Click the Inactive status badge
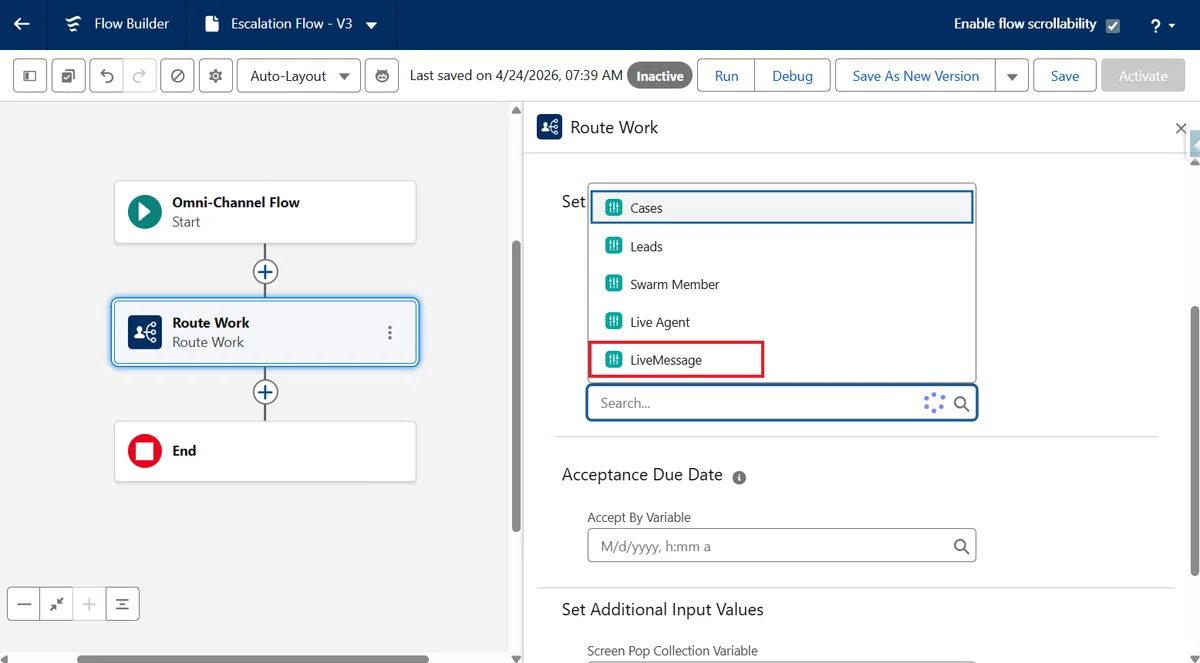 pos(660,76)
